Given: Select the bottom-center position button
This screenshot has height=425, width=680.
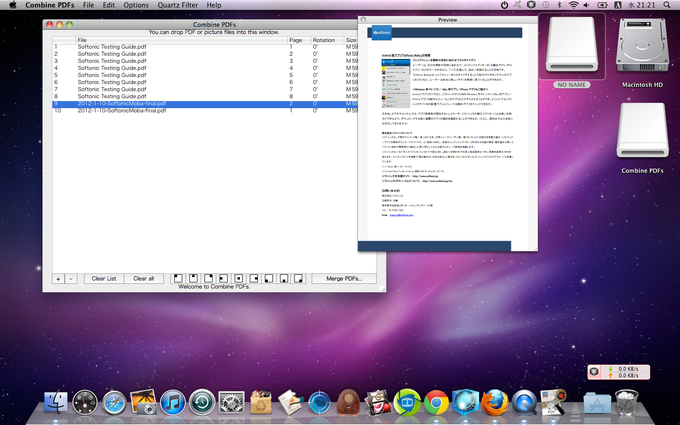Looking at the screenshot, I should [x=284, y=278].
